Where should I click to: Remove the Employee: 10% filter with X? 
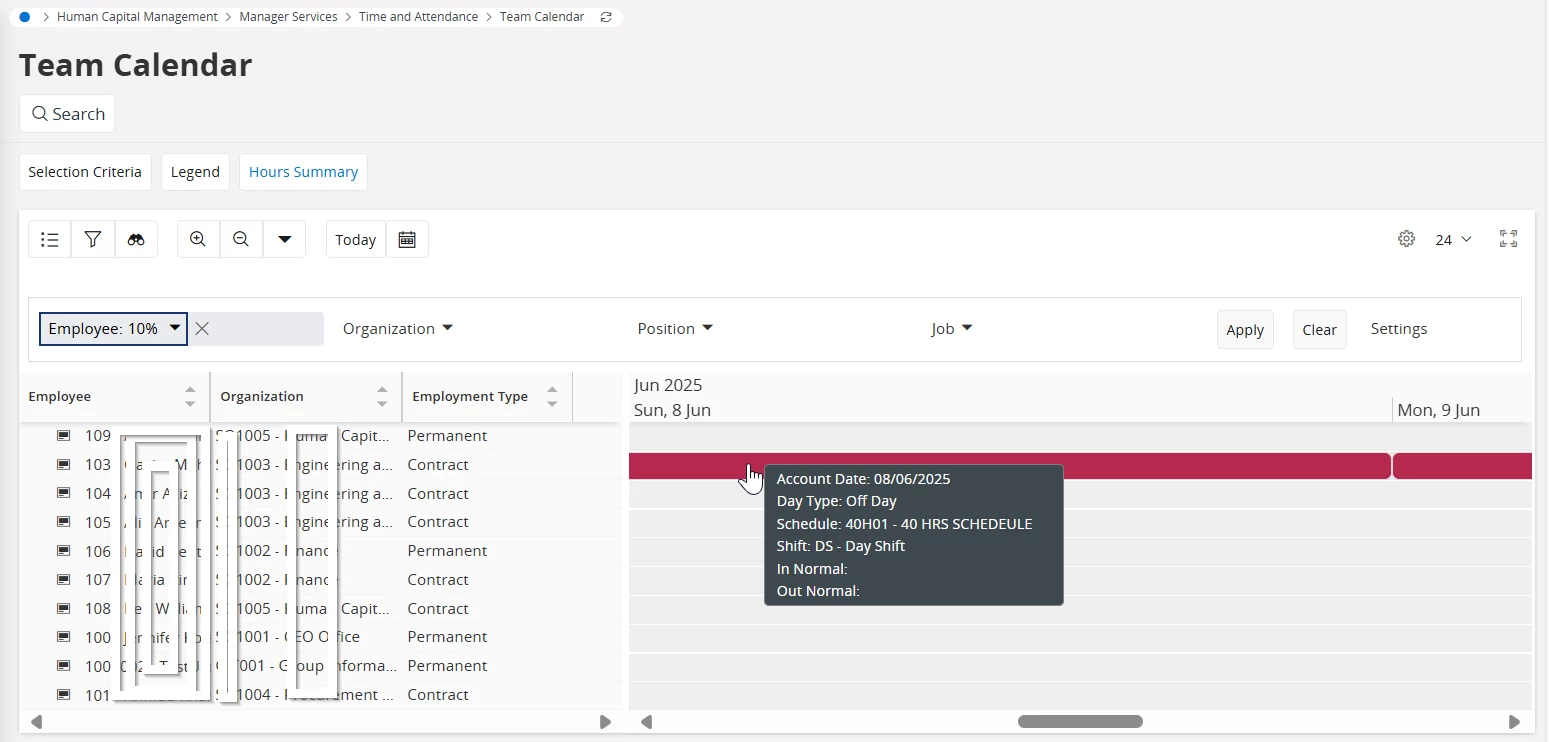202,329
